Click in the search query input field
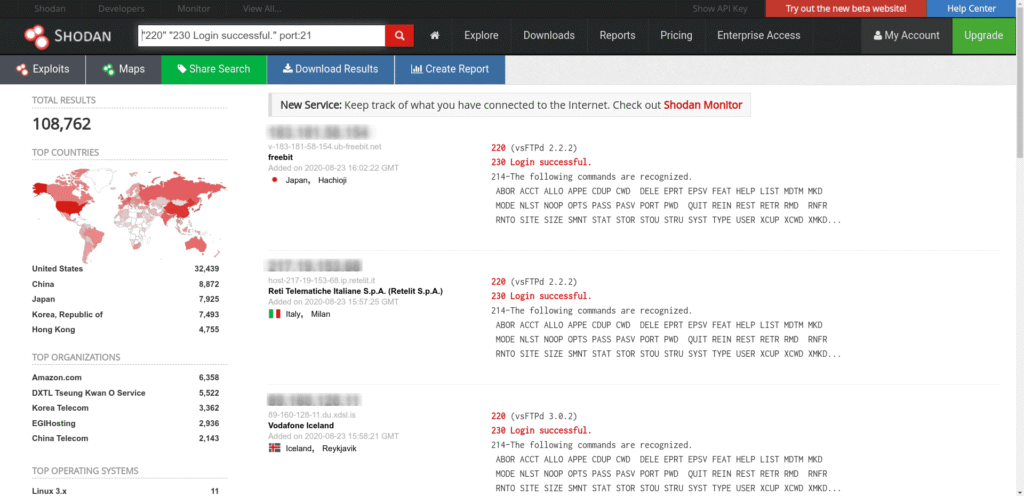 pyautogui.click(x=262, y=36)
